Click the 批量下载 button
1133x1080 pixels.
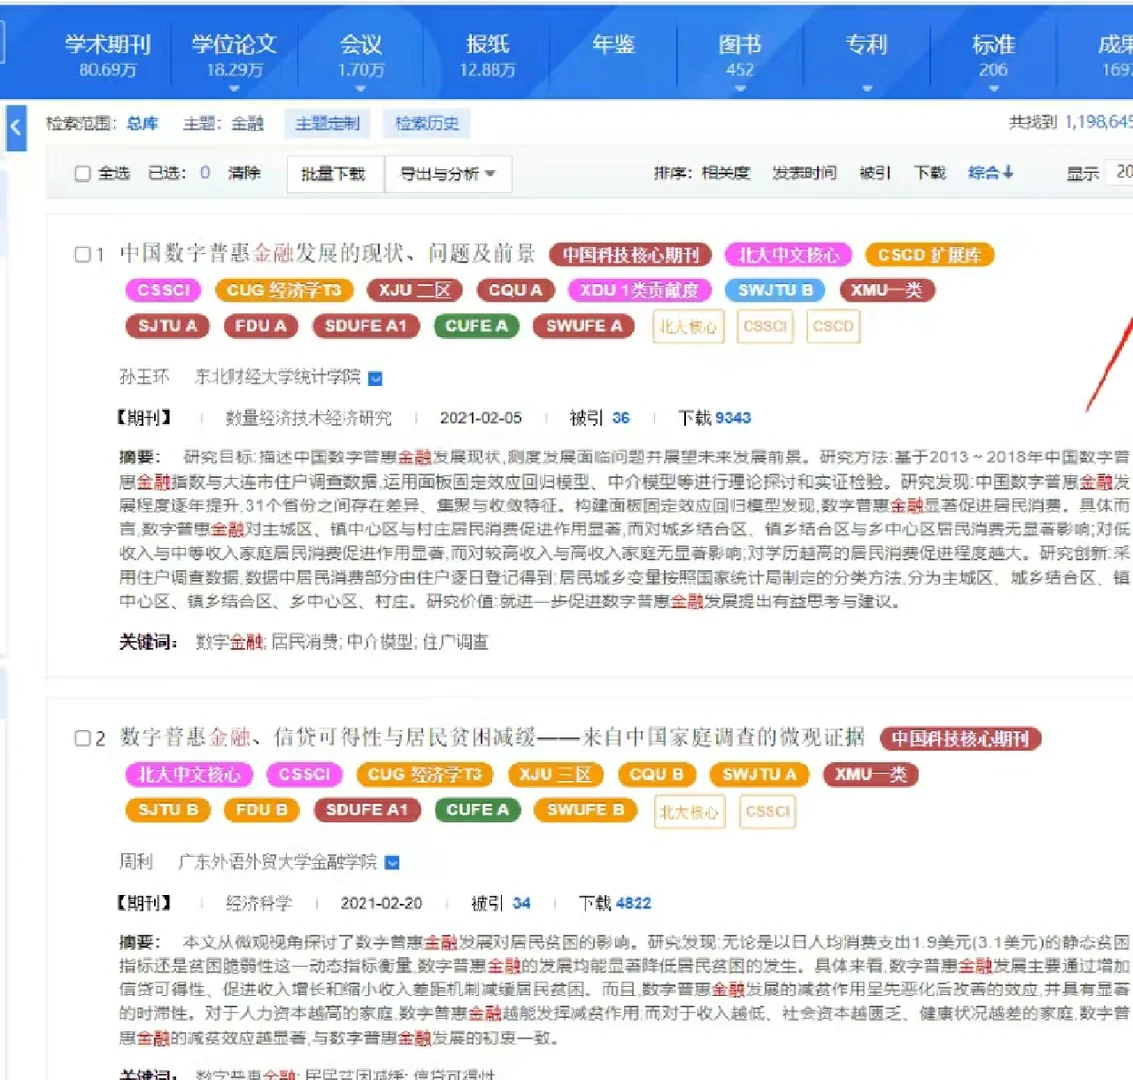click(x=334, y=173)
